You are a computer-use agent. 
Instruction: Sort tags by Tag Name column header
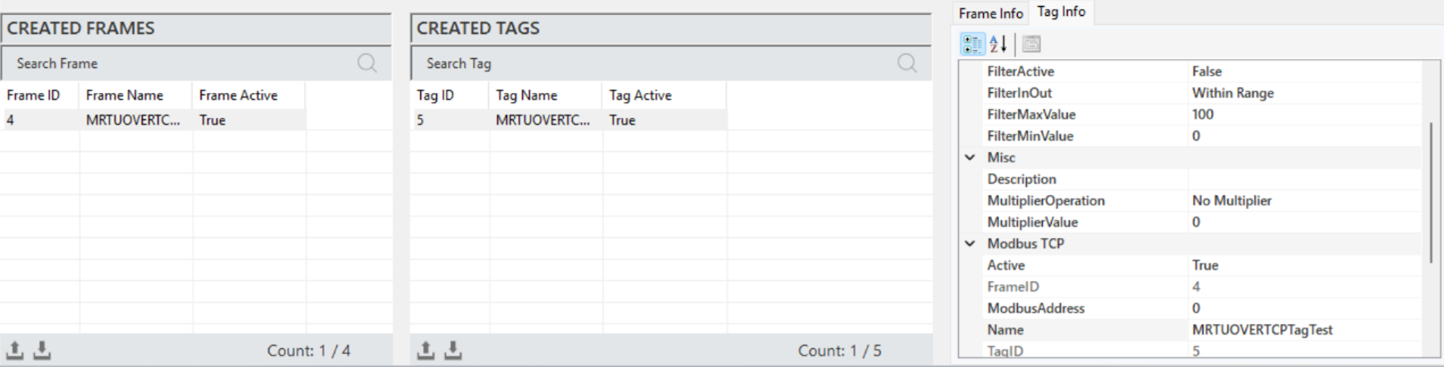(546, 95)
